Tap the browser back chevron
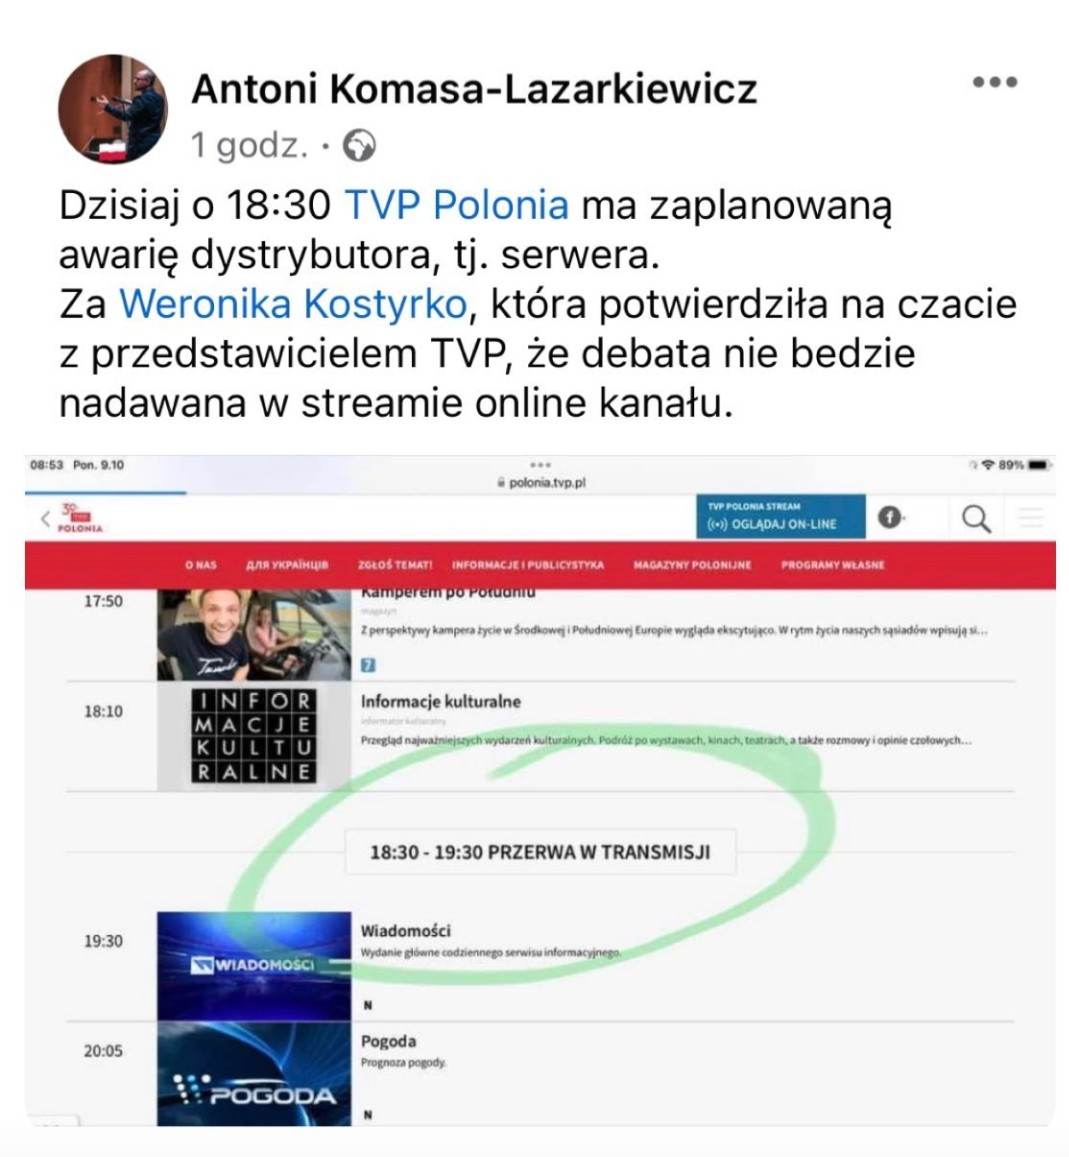This screenshot has height=1157, width=1069. coord(46,518)
